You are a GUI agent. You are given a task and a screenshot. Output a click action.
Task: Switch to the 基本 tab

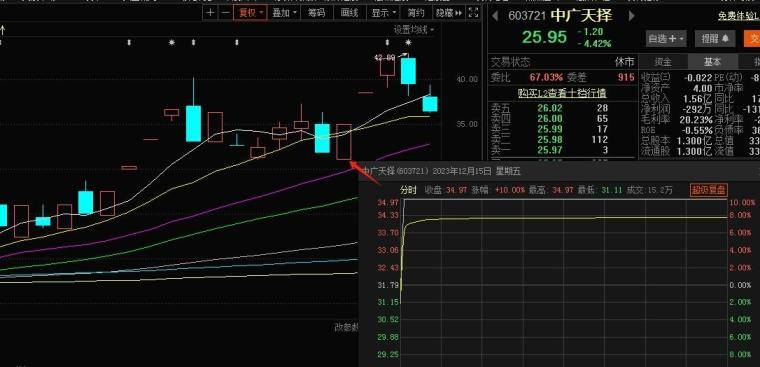(x=712, y=62)
